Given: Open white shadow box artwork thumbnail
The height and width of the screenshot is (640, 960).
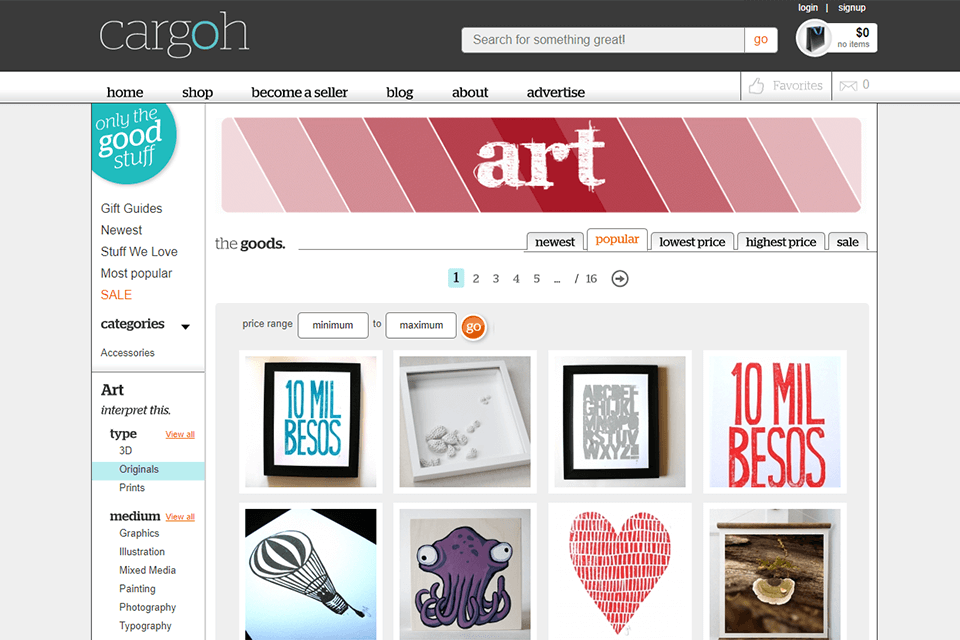Looking at the screenshot, I should point(465,422).
